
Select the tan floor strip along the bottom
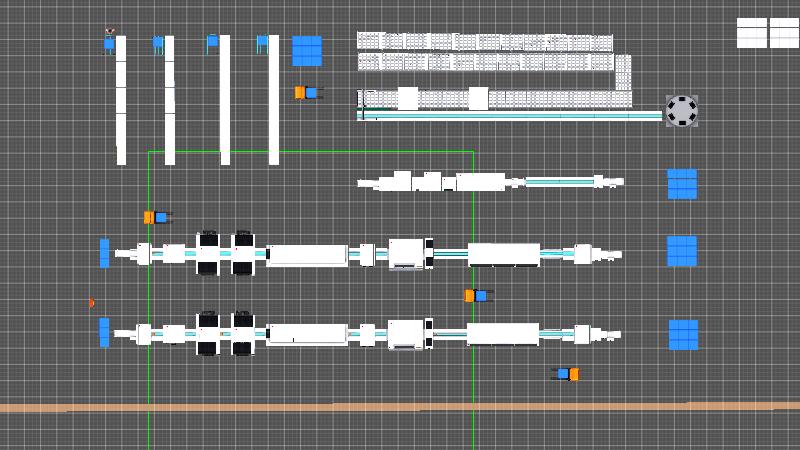[400, 407]
